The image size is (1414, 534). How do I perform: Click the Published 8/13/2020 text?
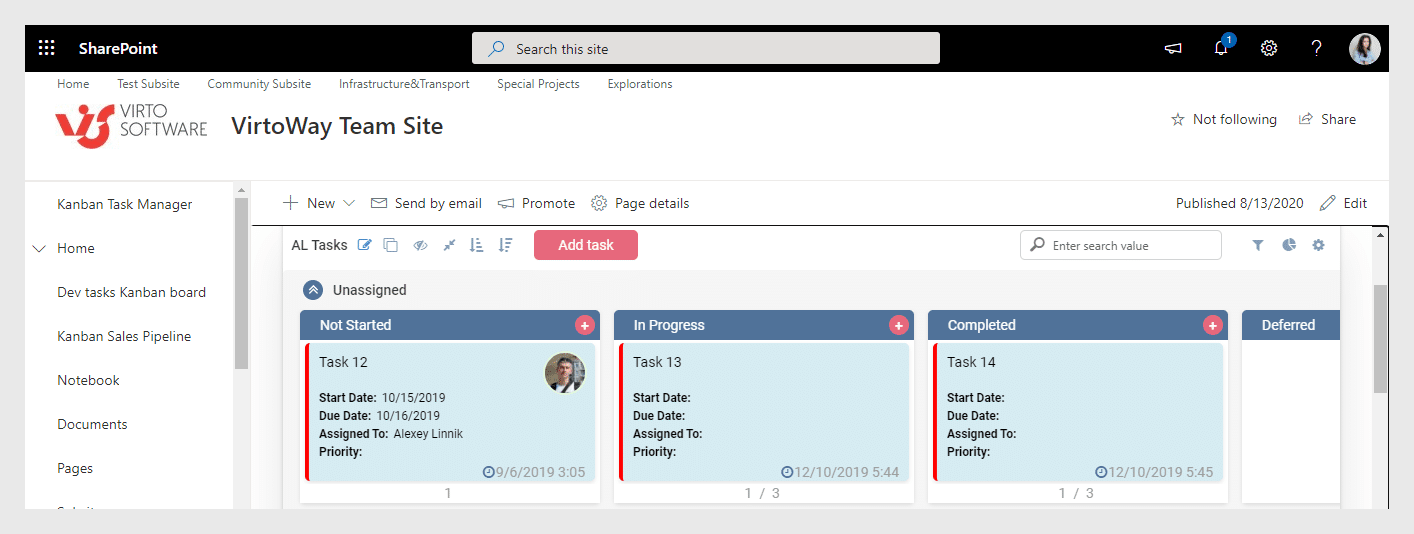1240,203
